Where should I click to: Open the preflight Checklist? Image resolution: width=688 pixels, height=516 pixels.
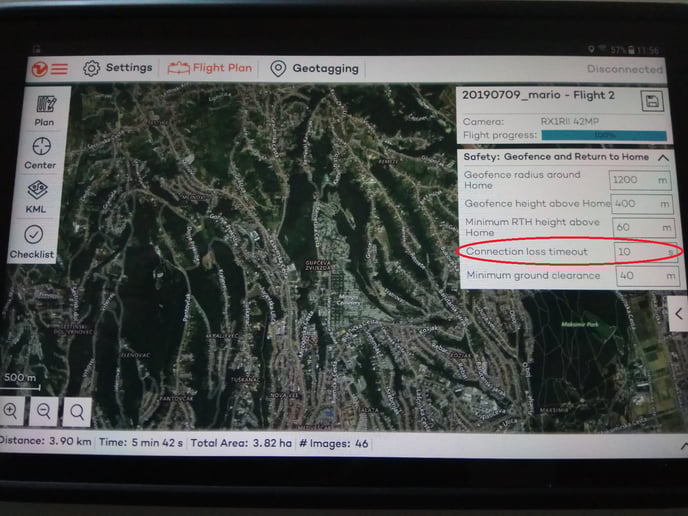32,242
